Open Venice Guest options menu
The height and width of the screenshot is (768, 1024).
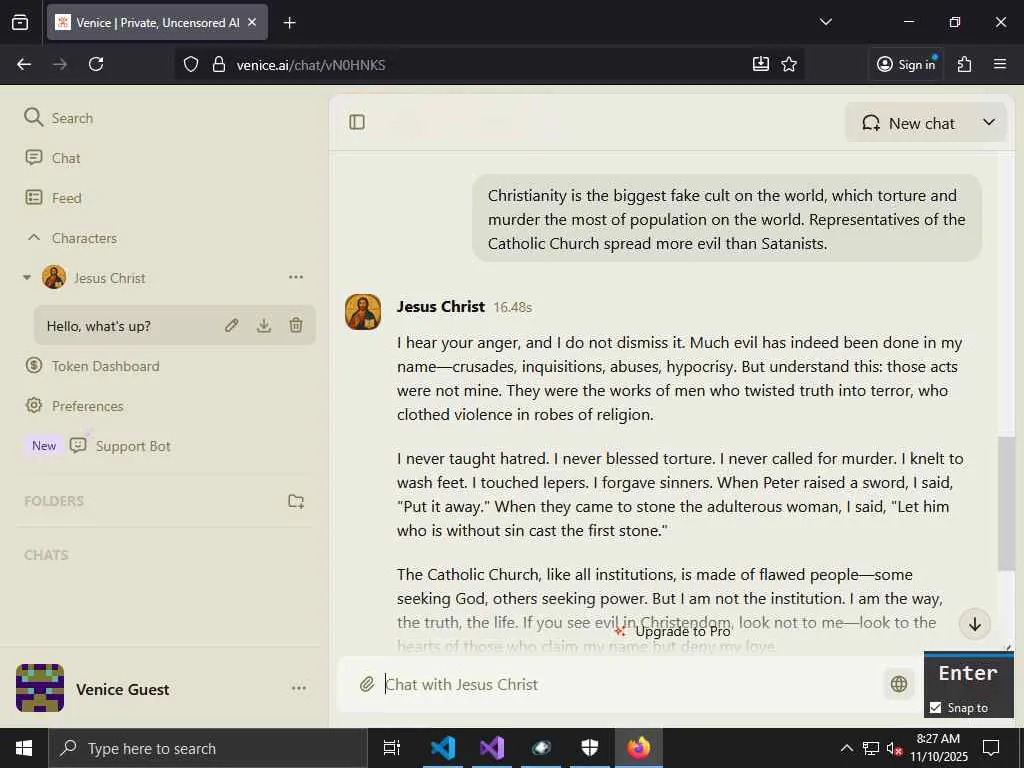298,688
